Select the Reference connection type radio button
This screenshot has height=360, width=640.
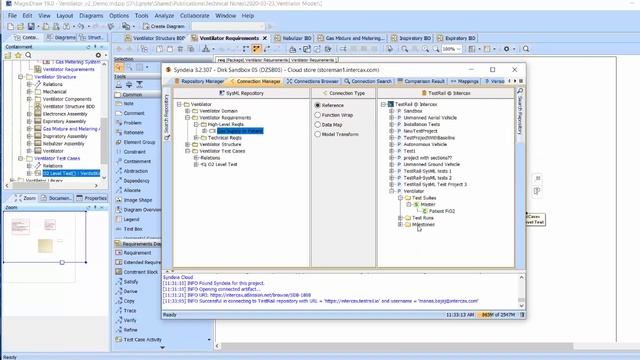(x=318, y=105)
